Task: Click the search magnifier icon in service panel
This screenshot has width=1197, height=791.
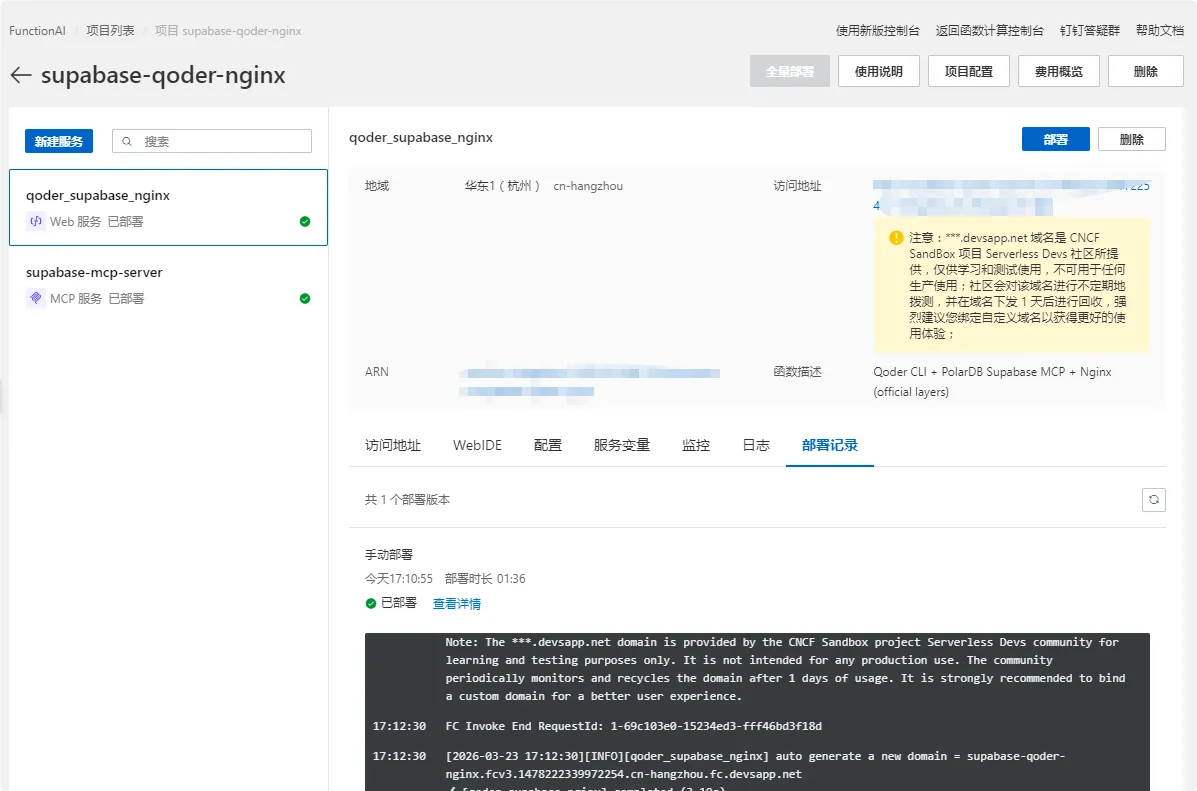Action: tap(126, 140)
